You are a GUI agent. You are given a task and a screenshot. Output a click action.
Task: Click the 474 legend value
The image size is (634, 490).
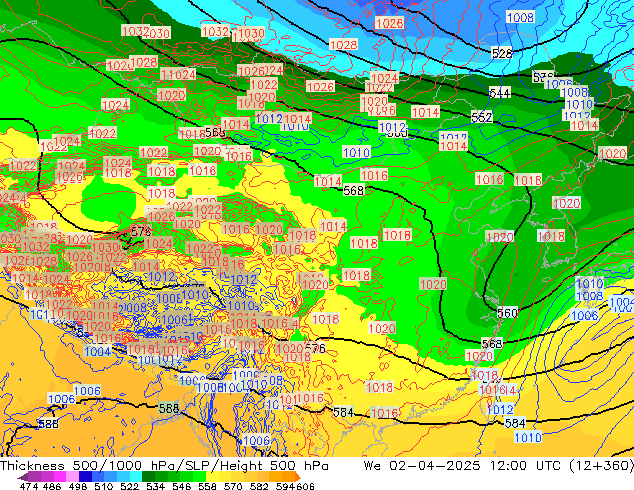click(x=29, y=486)
